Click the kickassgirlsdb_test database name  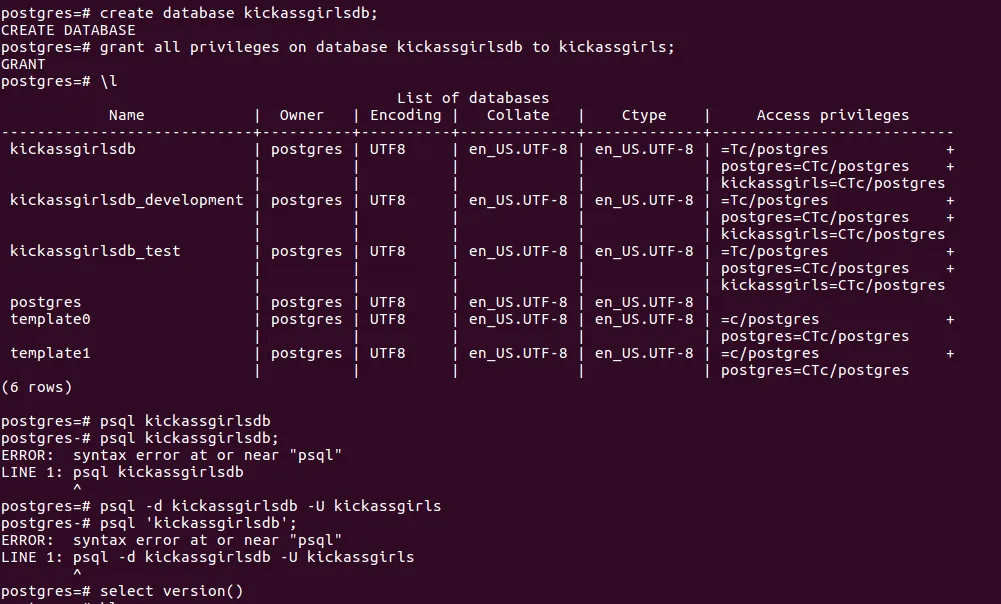pyautogui.click(x=95, y=251)
